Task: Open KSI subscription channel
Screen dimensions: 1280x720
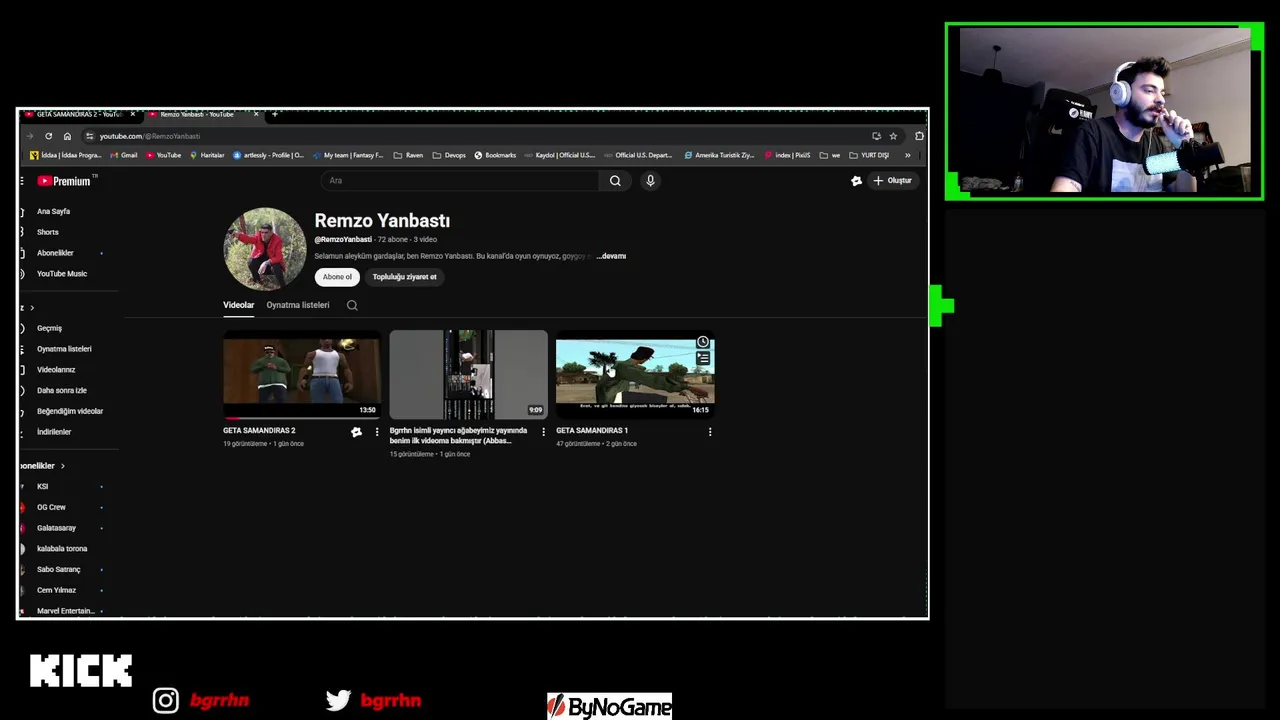Action: point(42,487)
